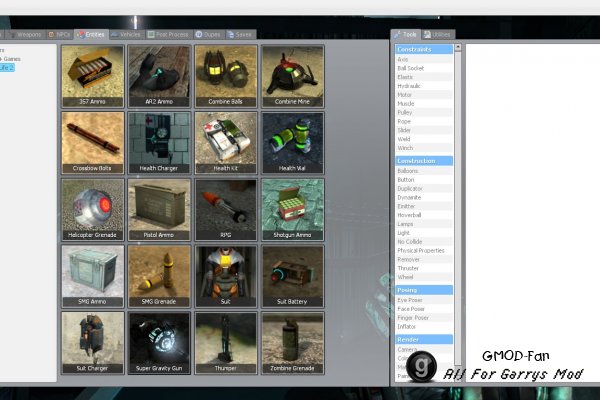Viewport: 600px width, 400px height.
Task: Select the Emitter tool
Action: click(424, 206)
